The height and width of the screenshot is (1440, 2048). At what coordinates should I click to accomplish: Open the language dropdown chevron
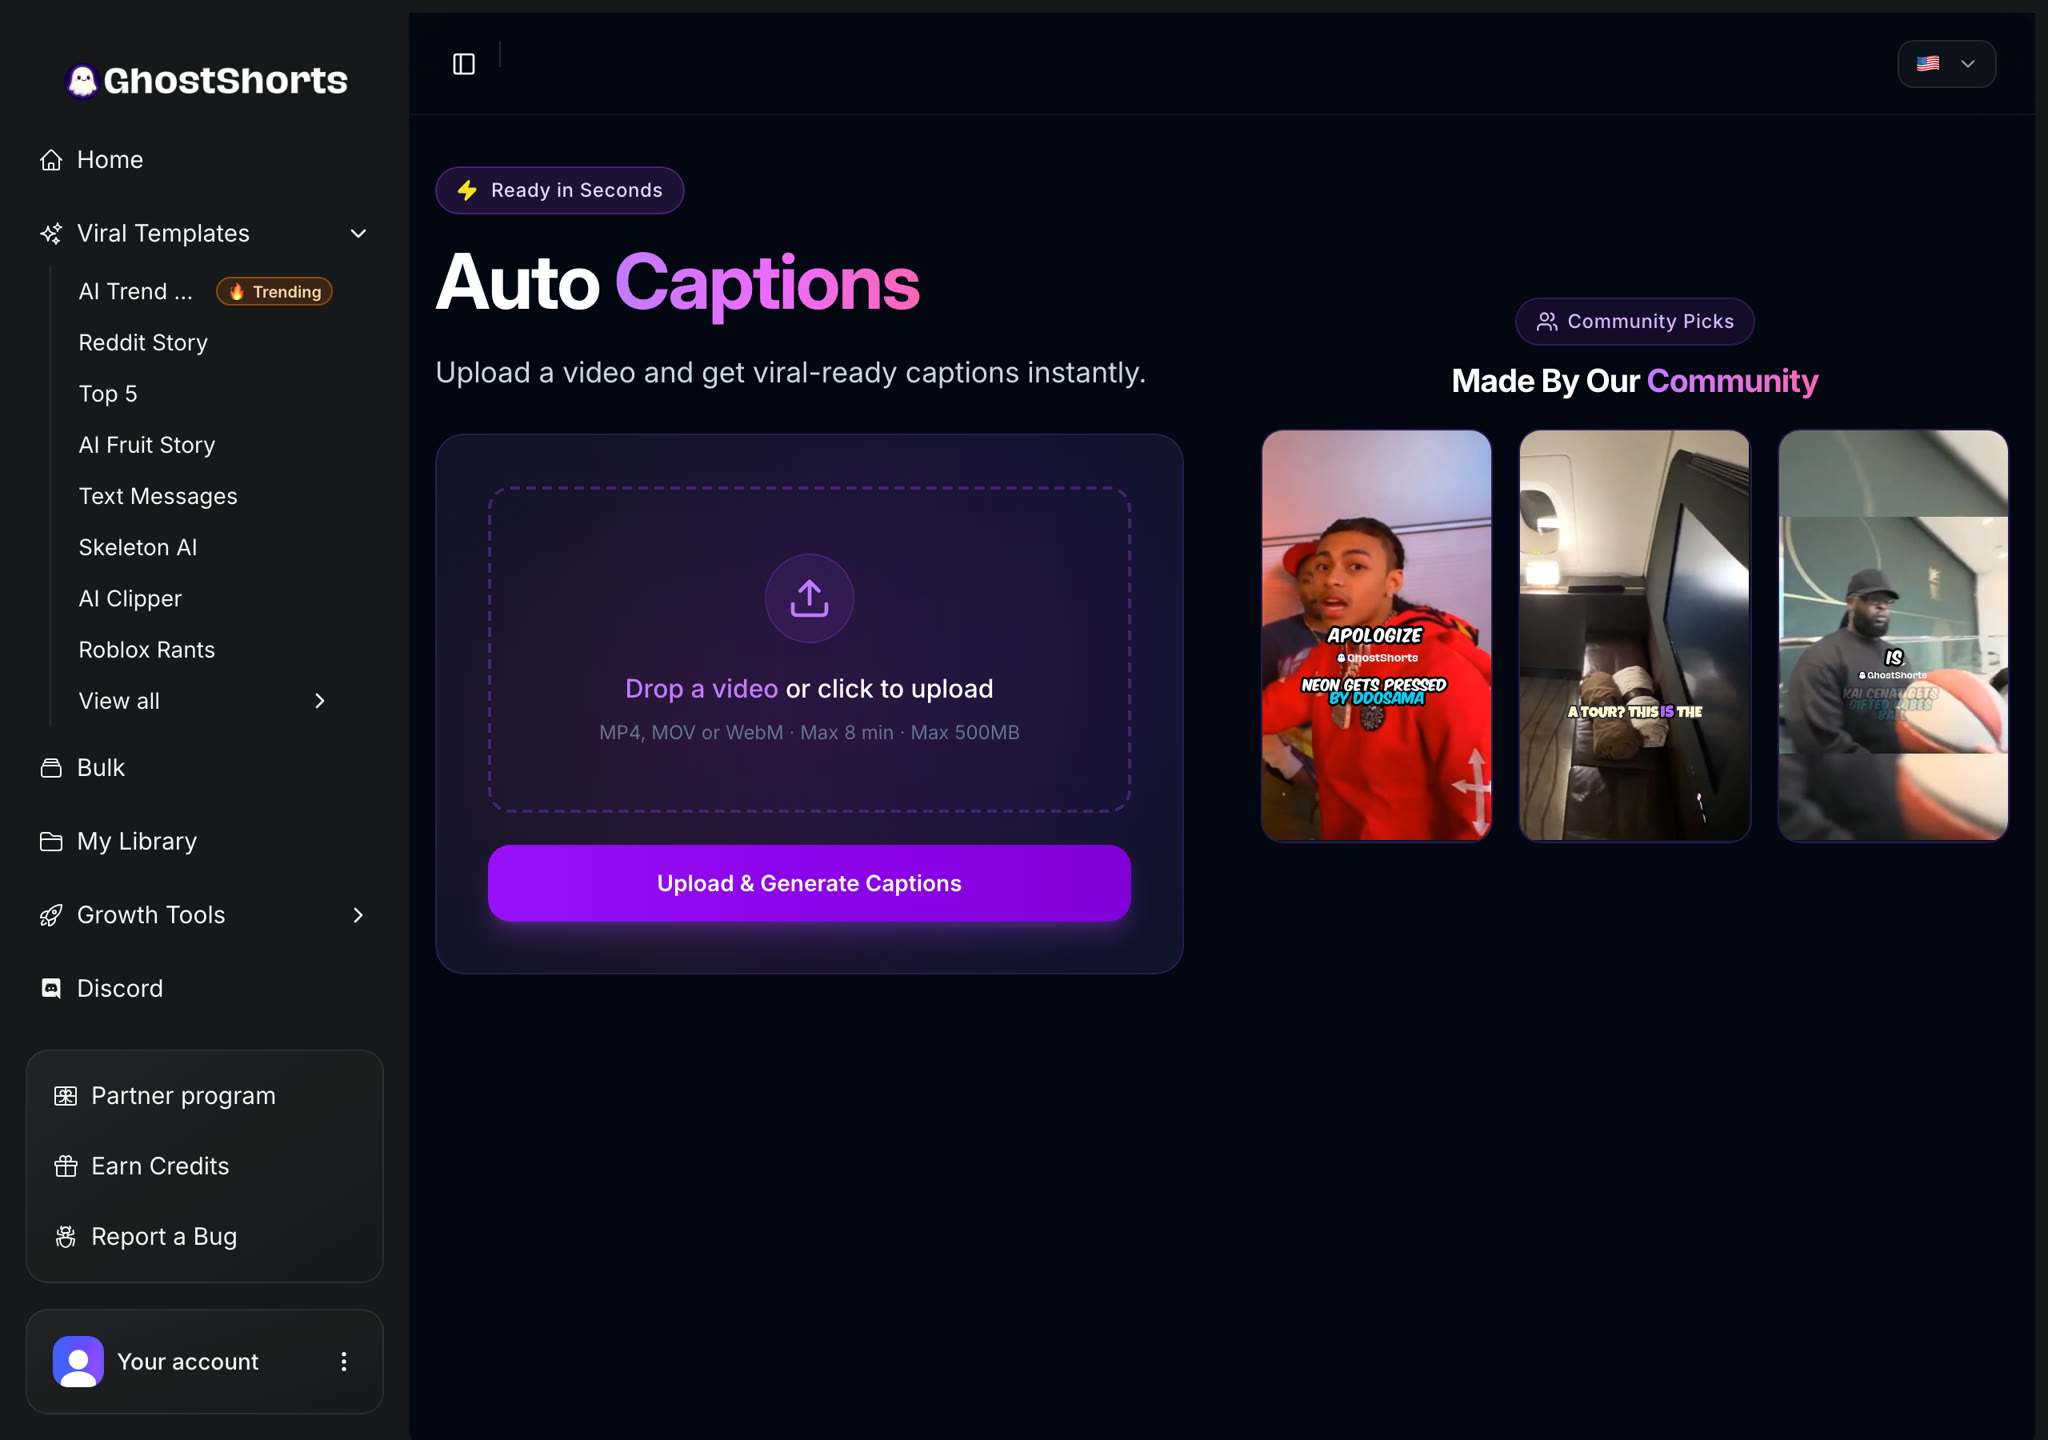pyautogui.click(x=1968, y=64)
